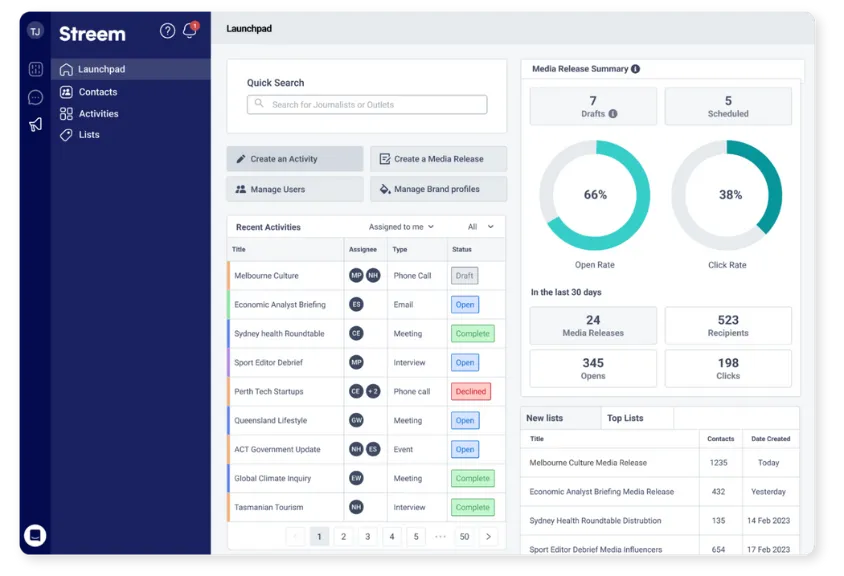Go to page 2 of Recent Activities
Viewport: 844px width, 576px height.
(343, 537)
